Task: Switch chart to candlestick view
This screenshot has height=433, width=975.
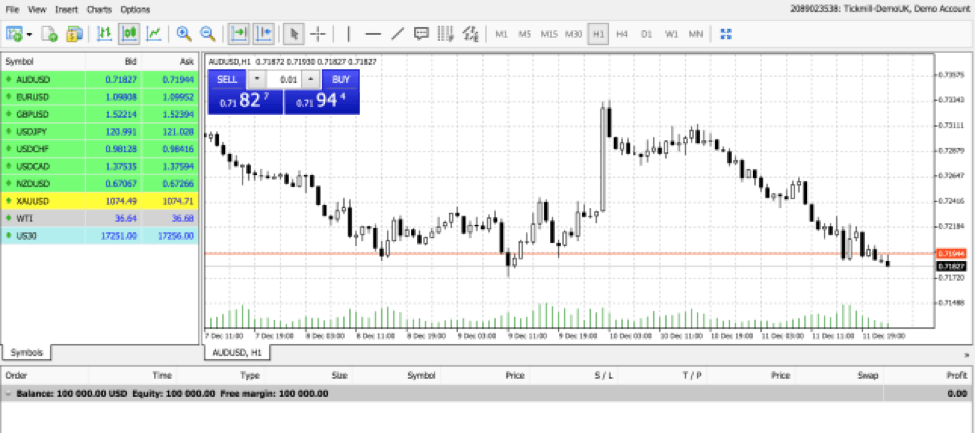Action: coord(129,34)
